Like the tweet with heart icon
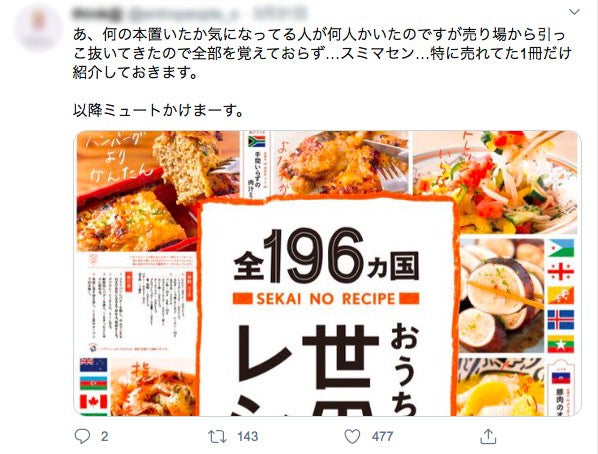Screen dimensions: 598x454 [x=352, y=436]
